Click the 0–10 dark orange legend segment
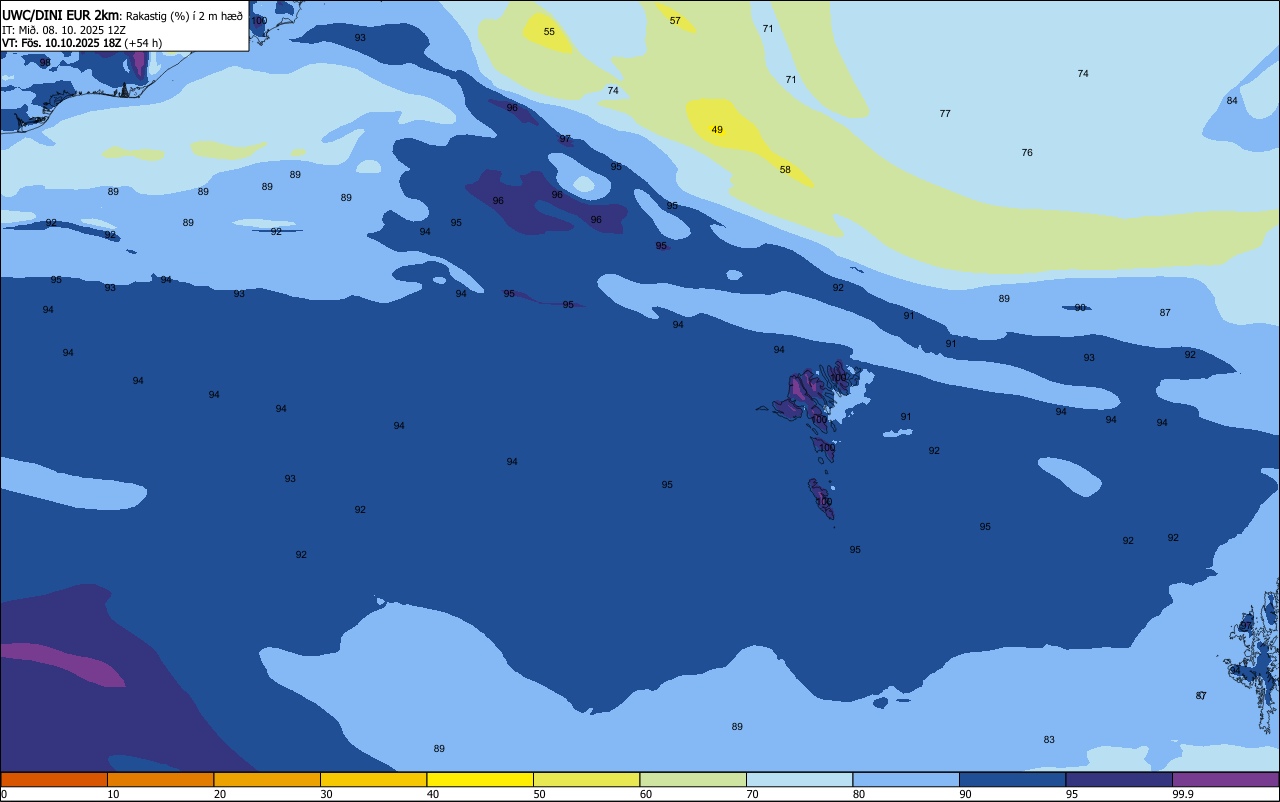This screenshot has width=1280, height=802. click(x=54, y=779)
